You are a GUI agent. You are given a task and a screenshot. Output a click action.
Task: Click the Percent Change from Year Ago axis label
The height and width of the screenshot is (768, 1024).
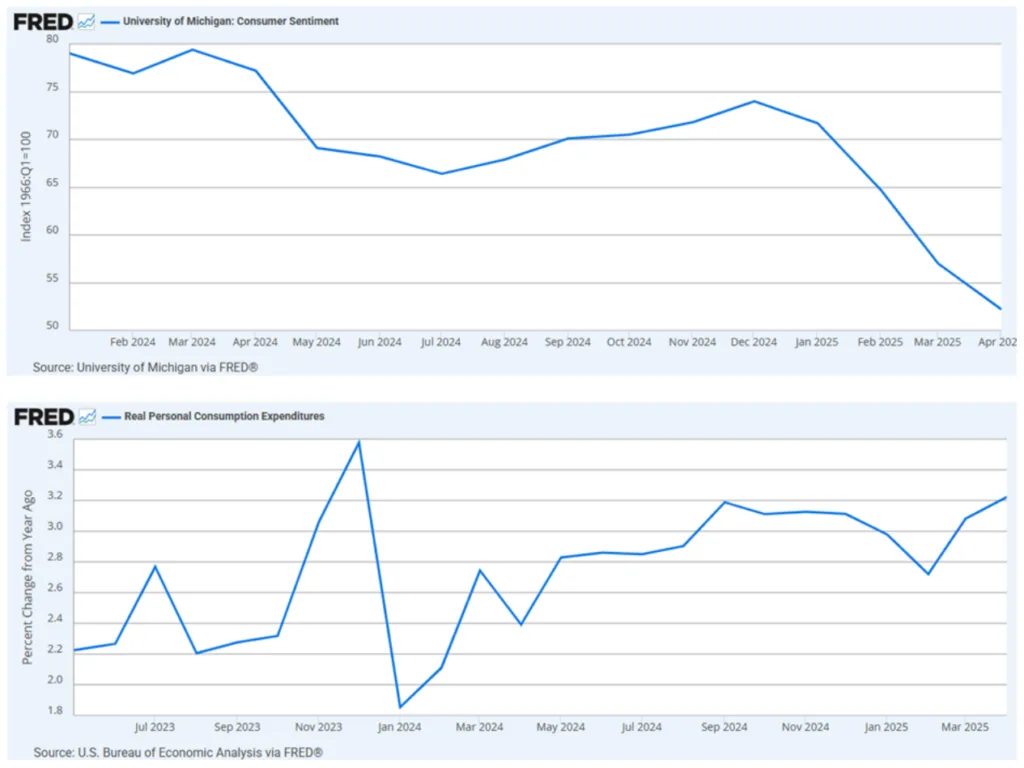pyautogui.click(x=25, y=573)
